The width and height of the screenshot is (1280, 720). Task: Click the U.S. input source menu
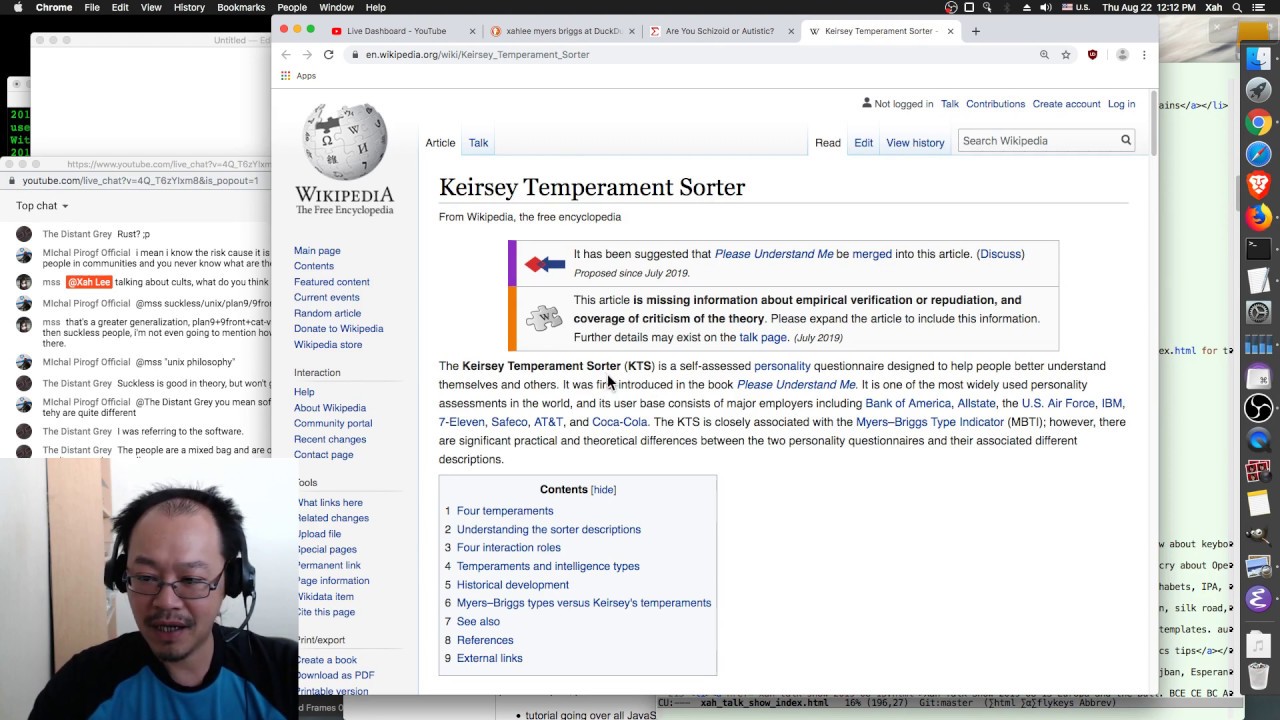(1076, 7)
